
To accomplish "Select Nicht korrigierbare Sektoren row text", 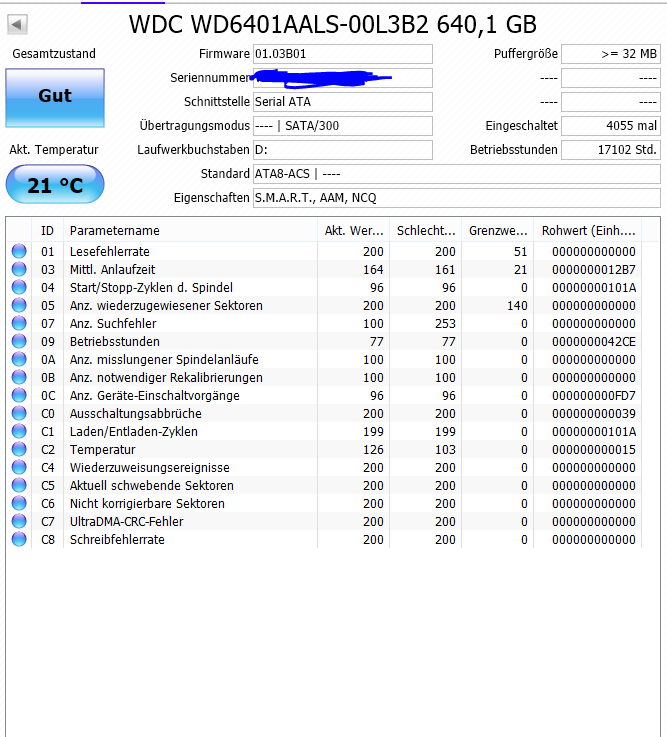I will point(147,504).
